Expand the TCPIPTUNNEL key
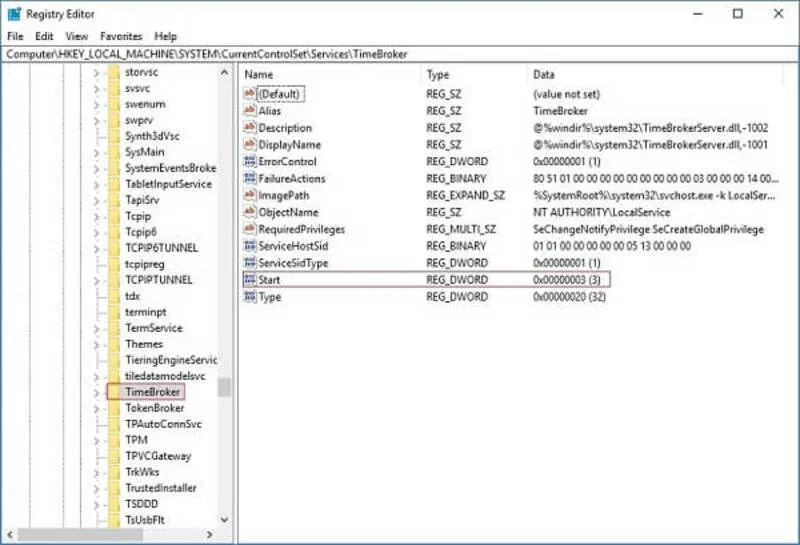The height and width of the screenshot is (545, 800). point(96,280)
